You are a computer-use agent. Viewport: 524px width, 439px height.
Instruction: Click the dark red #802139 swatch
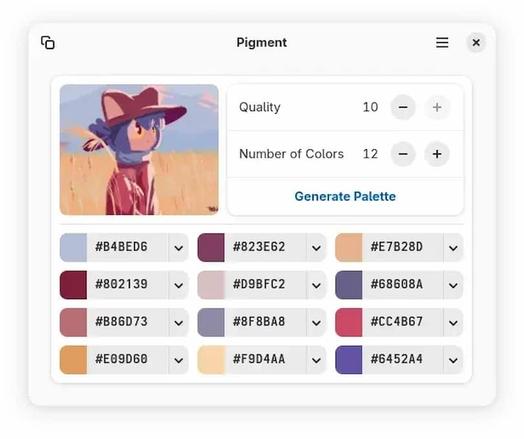pos(73,285)
